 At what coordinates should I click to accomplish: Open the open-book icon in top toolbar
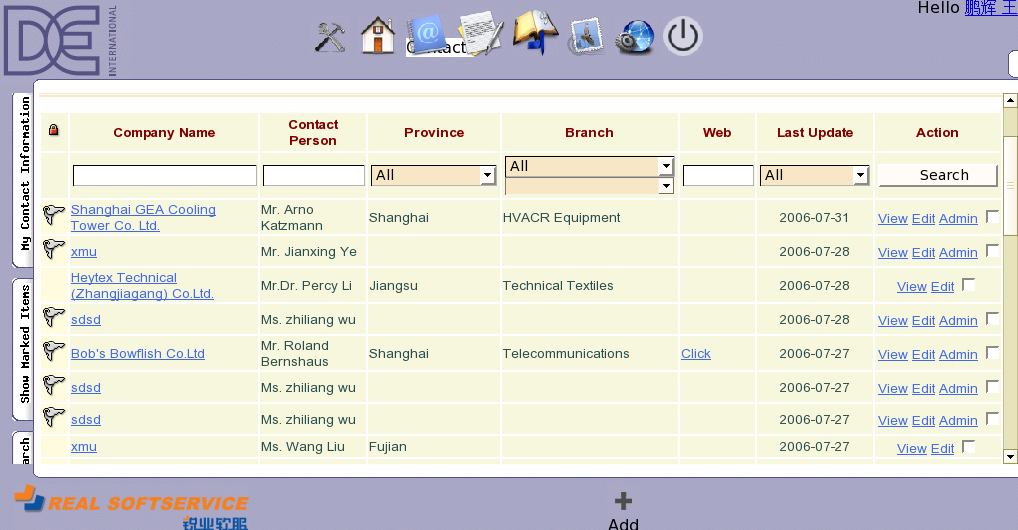tap(535, 34)
